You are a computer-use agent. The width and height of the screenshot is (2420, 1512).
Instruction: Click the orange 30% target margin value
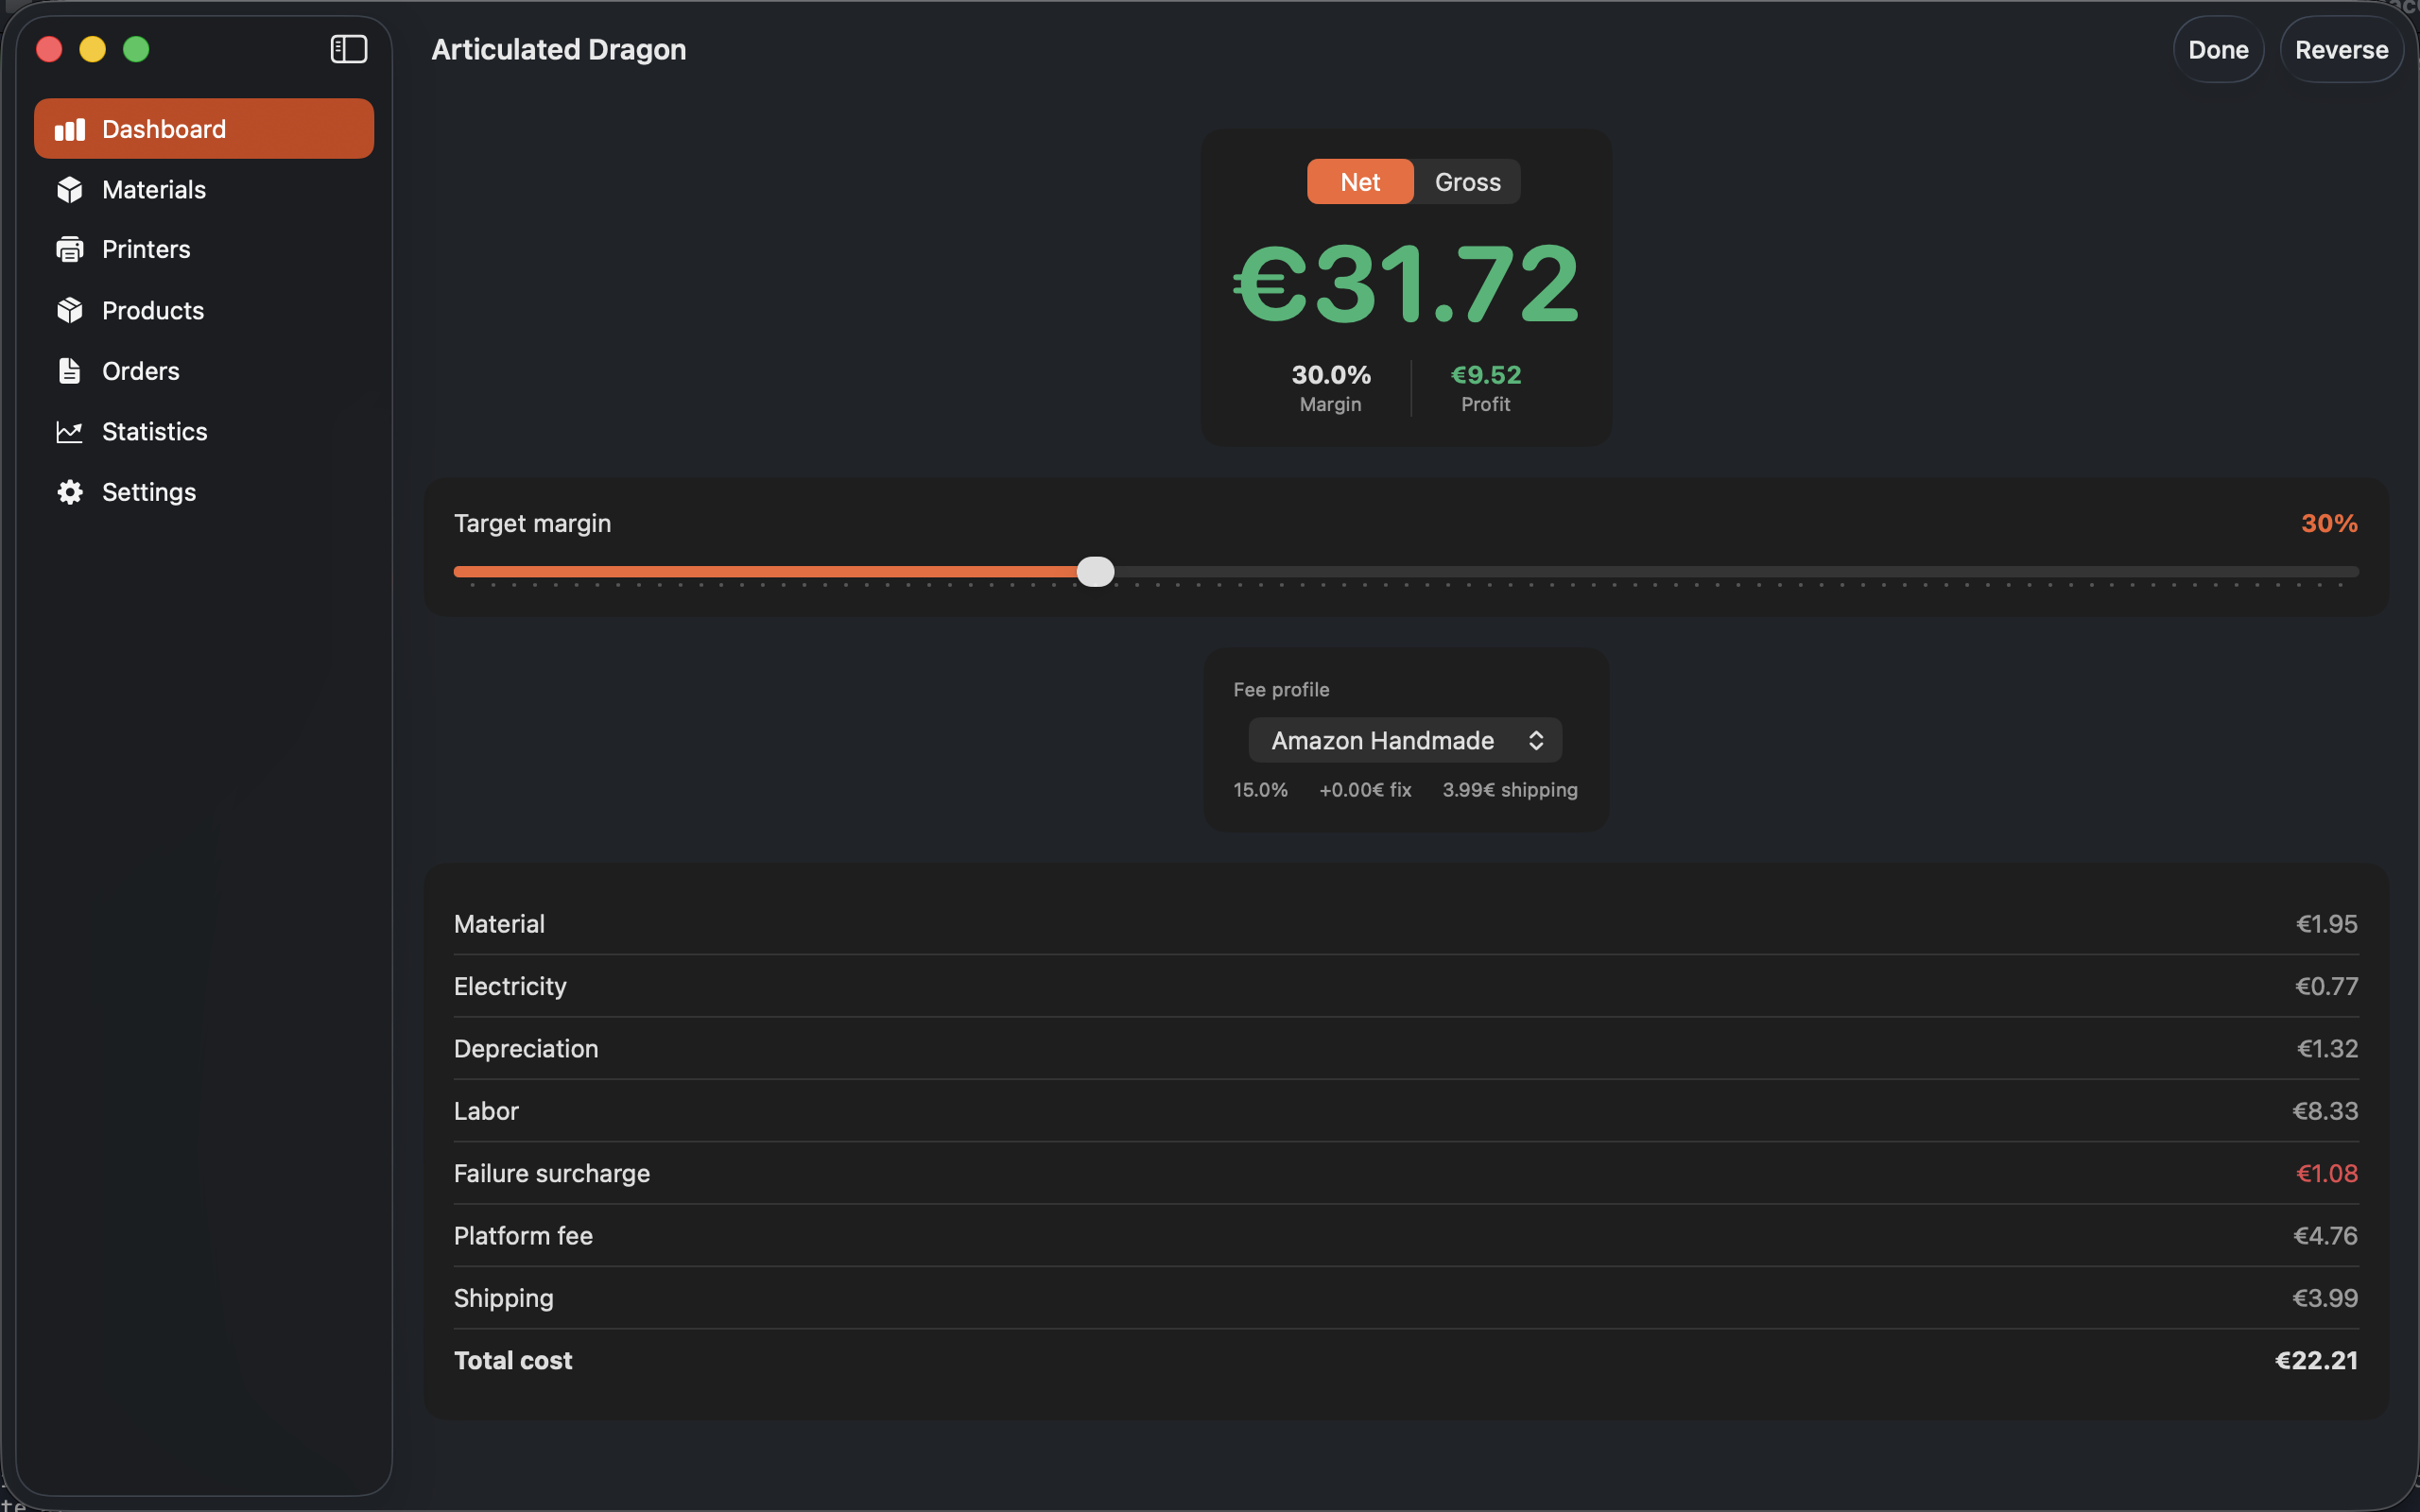point(2329,524)
